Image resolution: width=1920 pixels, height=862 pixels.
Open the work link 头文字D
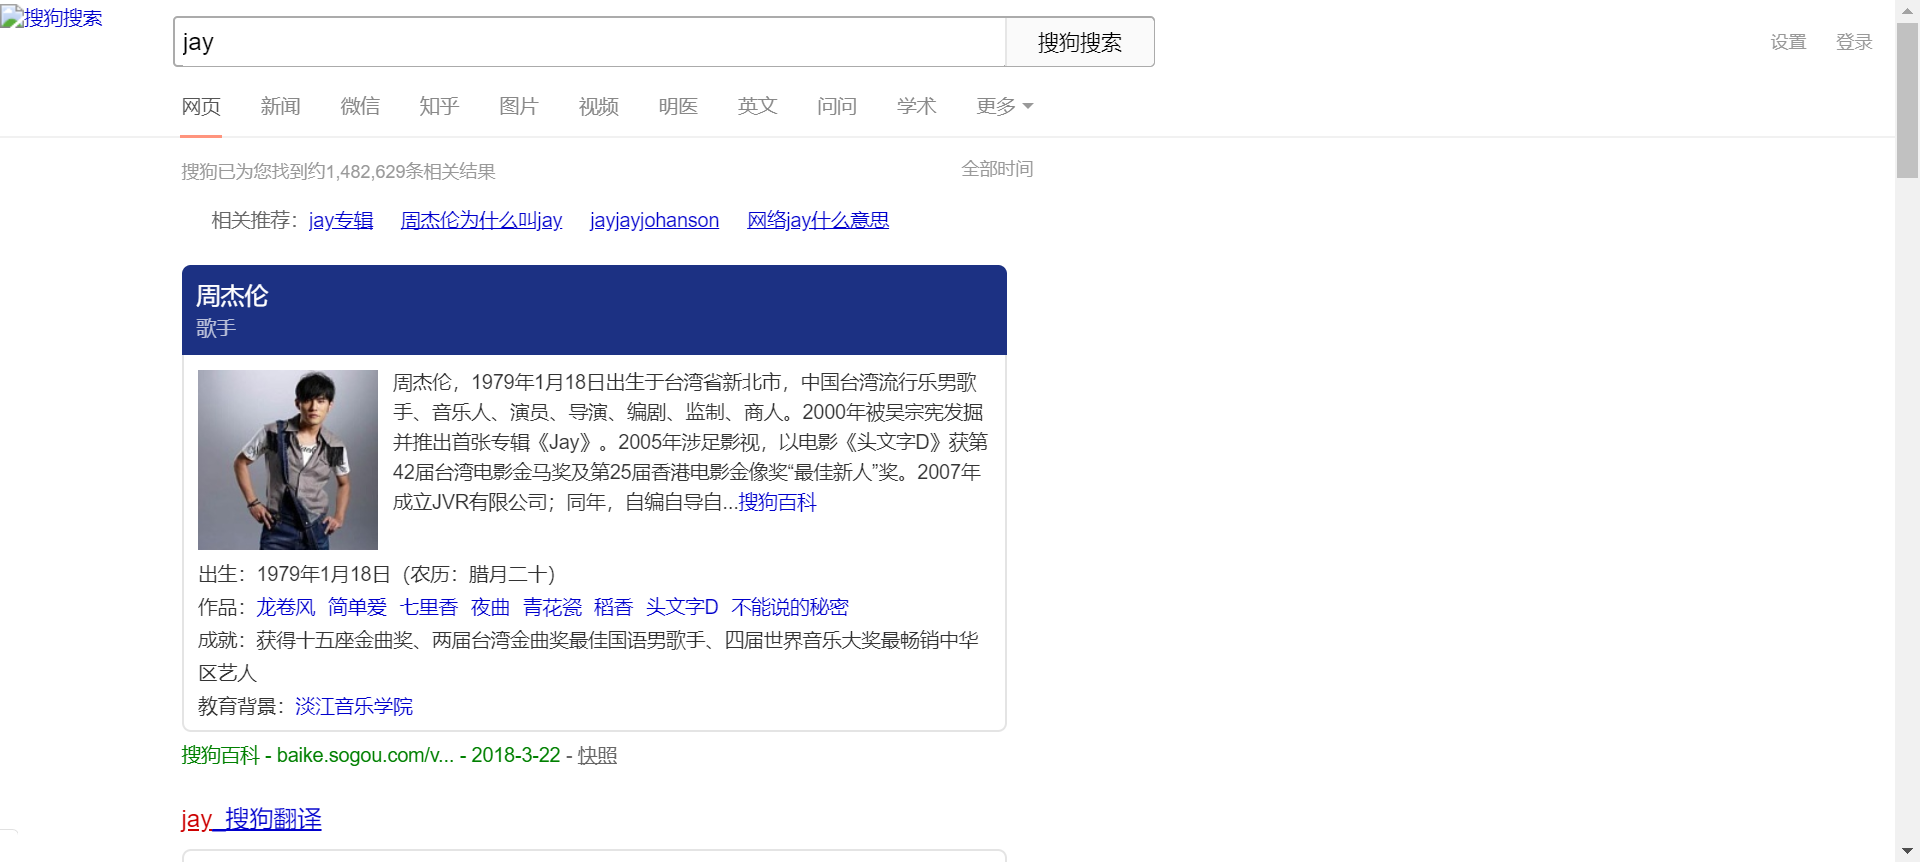point(682,607)
